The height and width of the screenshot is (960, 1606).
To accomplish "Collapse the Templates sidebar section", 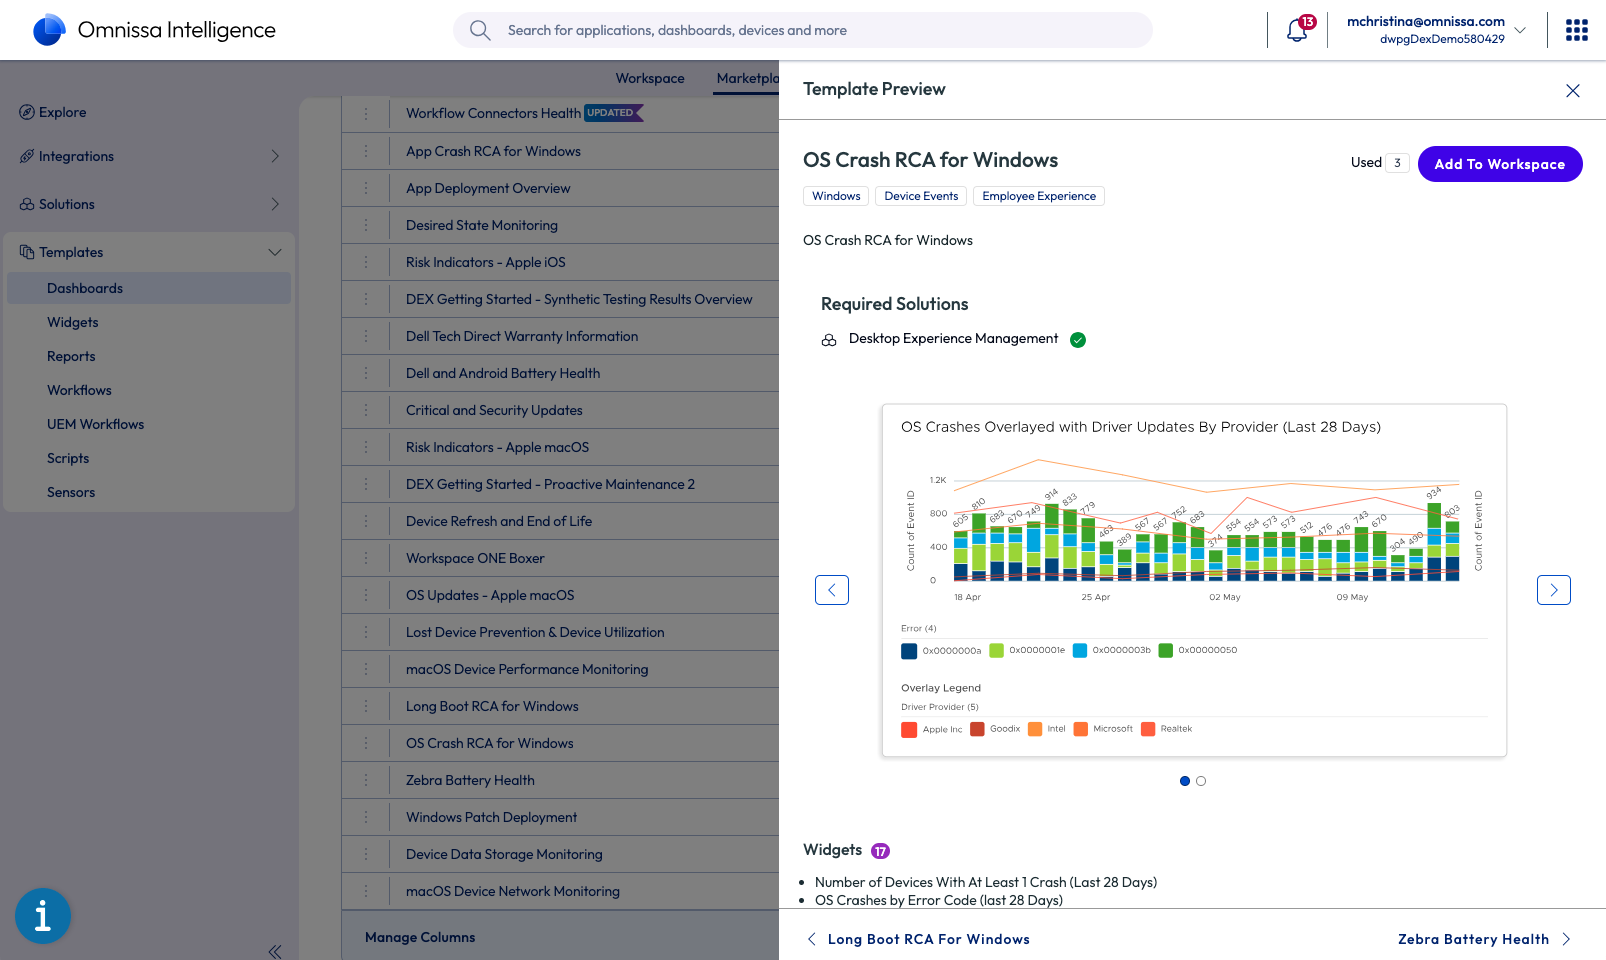I will click(275, 252).
